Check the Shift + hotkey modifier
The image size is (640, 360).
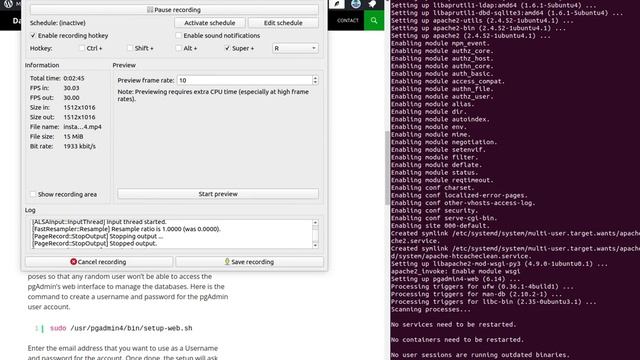[130, 48]
